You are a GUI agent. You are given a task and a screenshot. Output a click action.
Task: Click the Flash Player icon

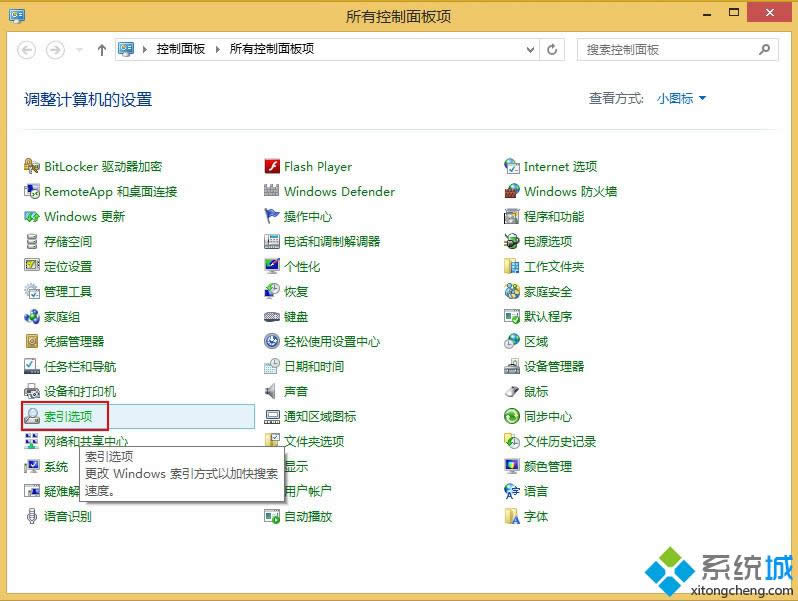pyautogui.click(x=272, y=166)
